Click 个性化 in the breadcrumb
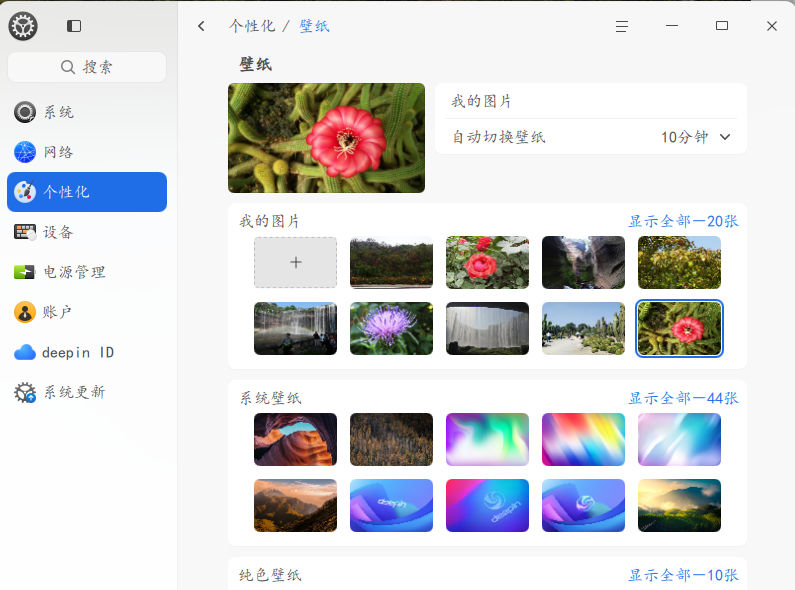 252,26
